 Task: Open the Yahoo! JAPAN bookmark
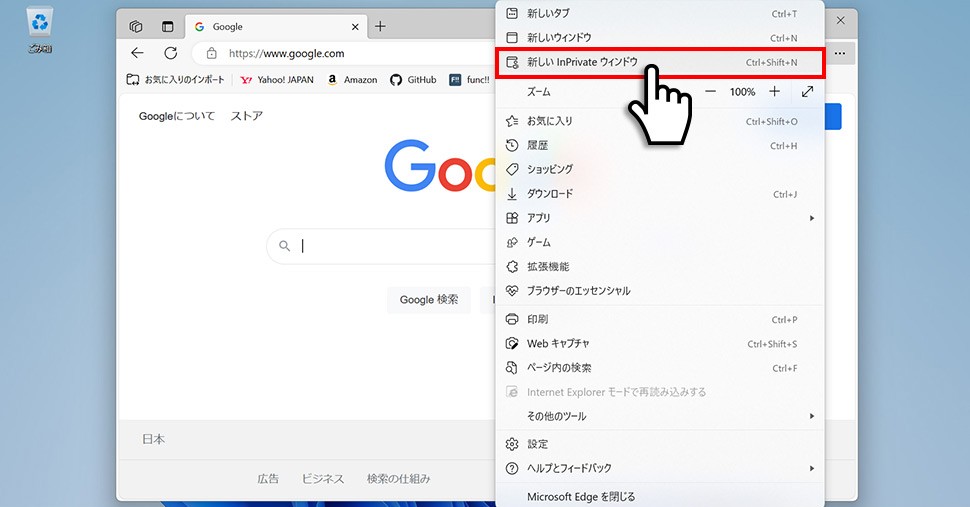point(277,80)
